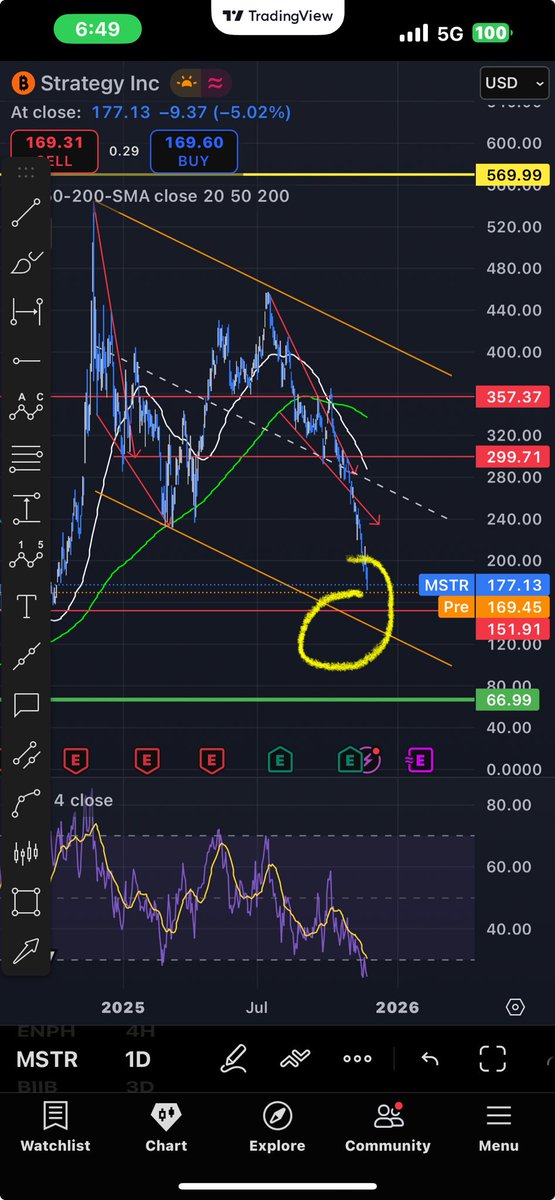This screenshot has height=1200, width=555.
Task: Tap the lightning bolt event marker
Action: (369, 758)
